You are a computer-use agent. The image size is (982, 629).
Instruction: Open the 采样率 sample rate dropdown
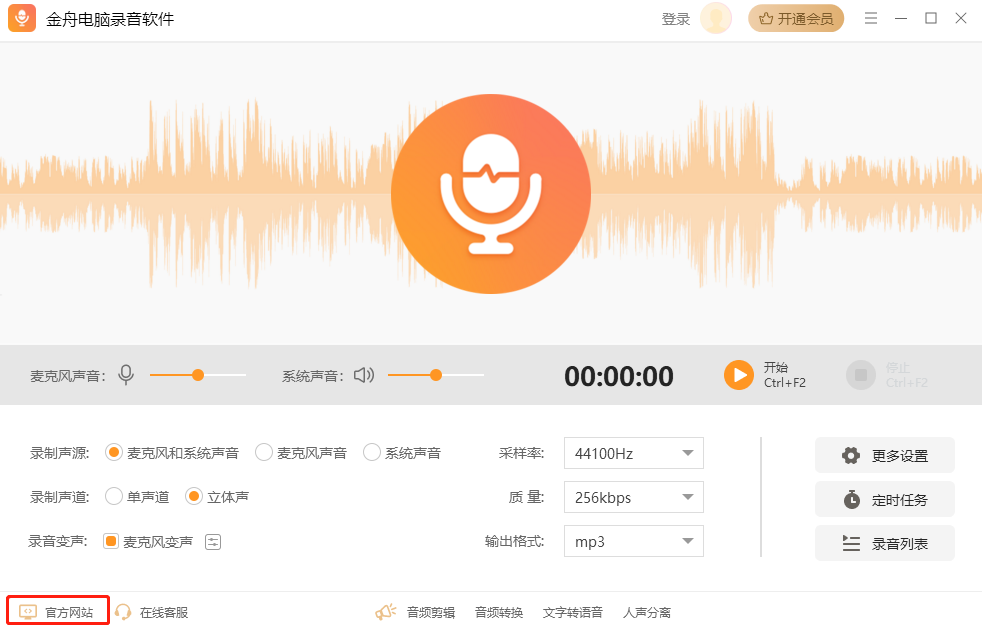(x=633, y=452)
